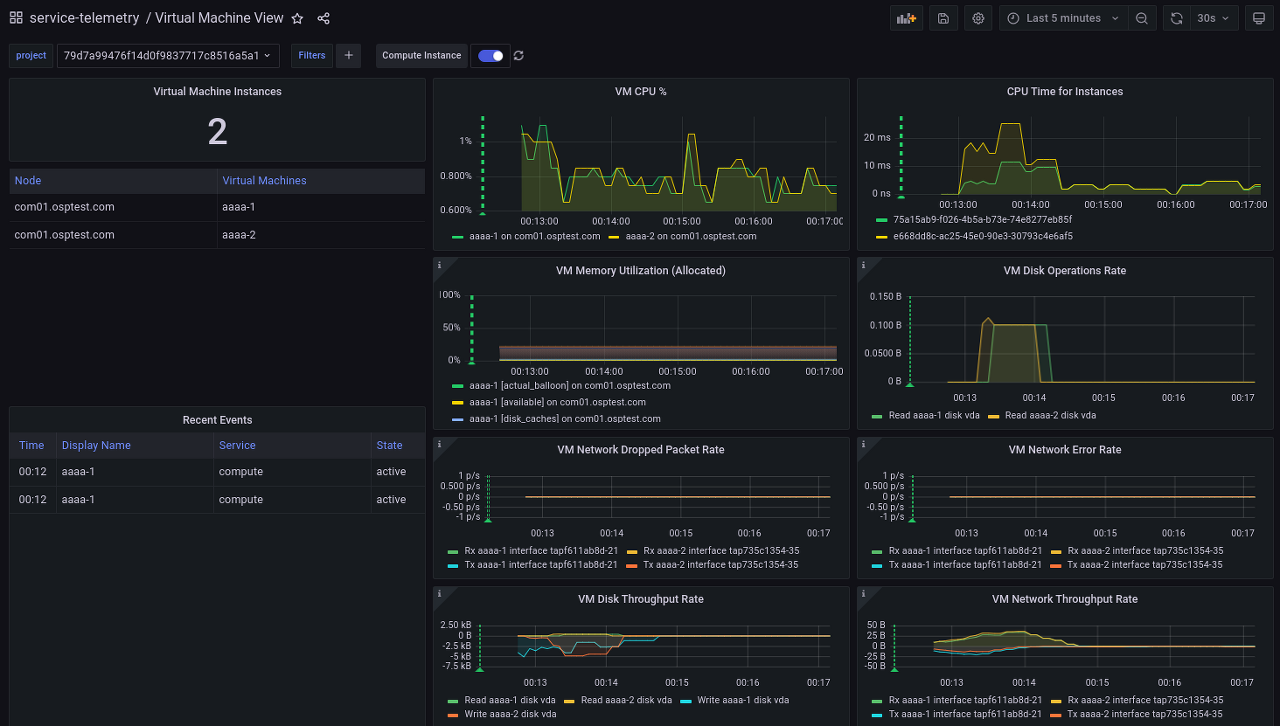Star the Virtual Machine View dashboard
The image size is (1280, 726).
[x=297, y=18]
